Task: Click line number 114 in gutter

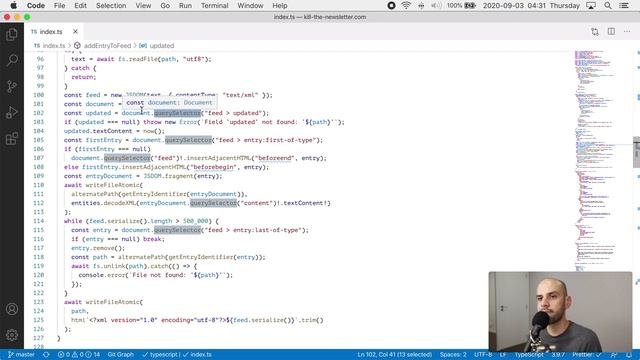Action: [39, 221]
